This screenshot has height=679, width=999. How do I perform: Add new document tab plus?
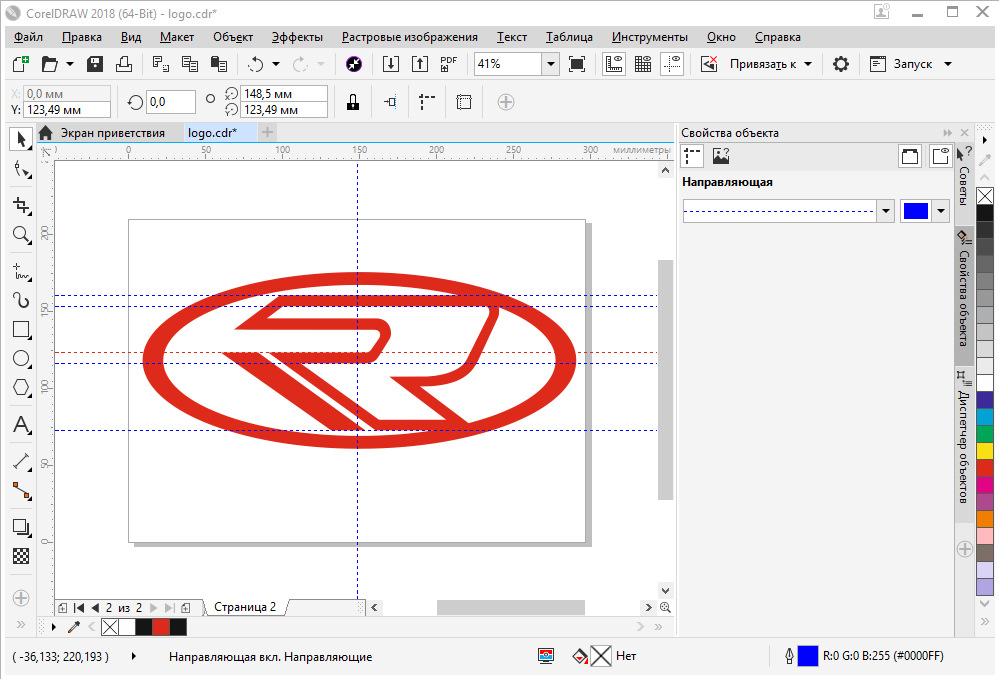tap(268, 132)
